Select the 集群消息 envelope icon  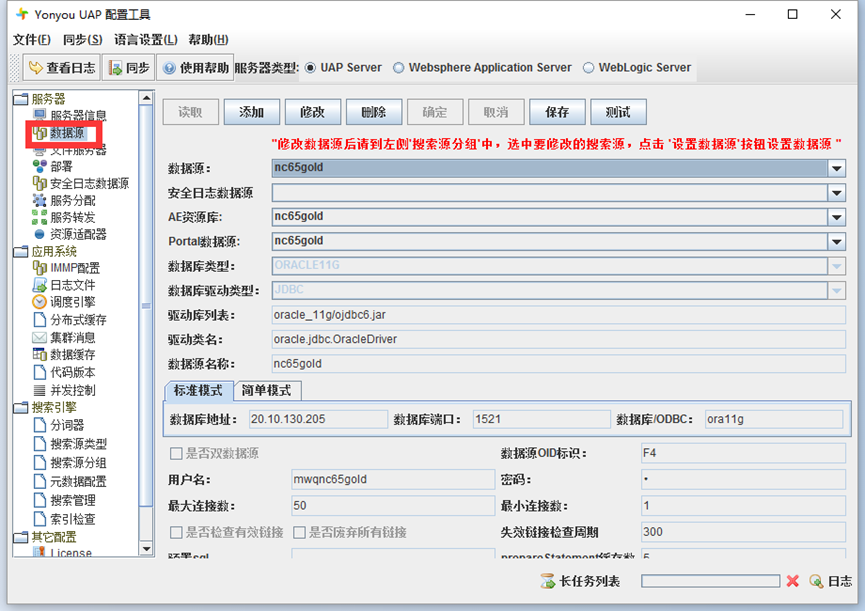[39, 337]
